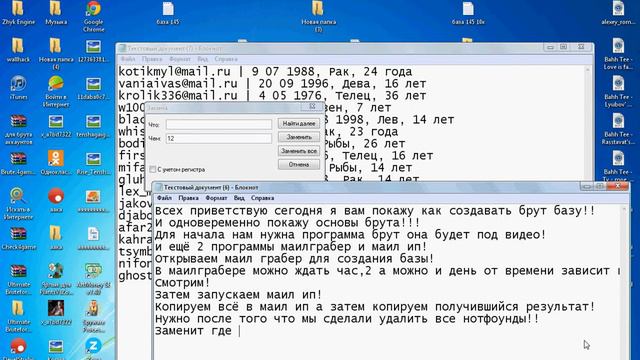Viewport: 640px width, 360px height.
Task: Click line Открываем маил грабер для создания базы!
Action: [x=294, y=259]
